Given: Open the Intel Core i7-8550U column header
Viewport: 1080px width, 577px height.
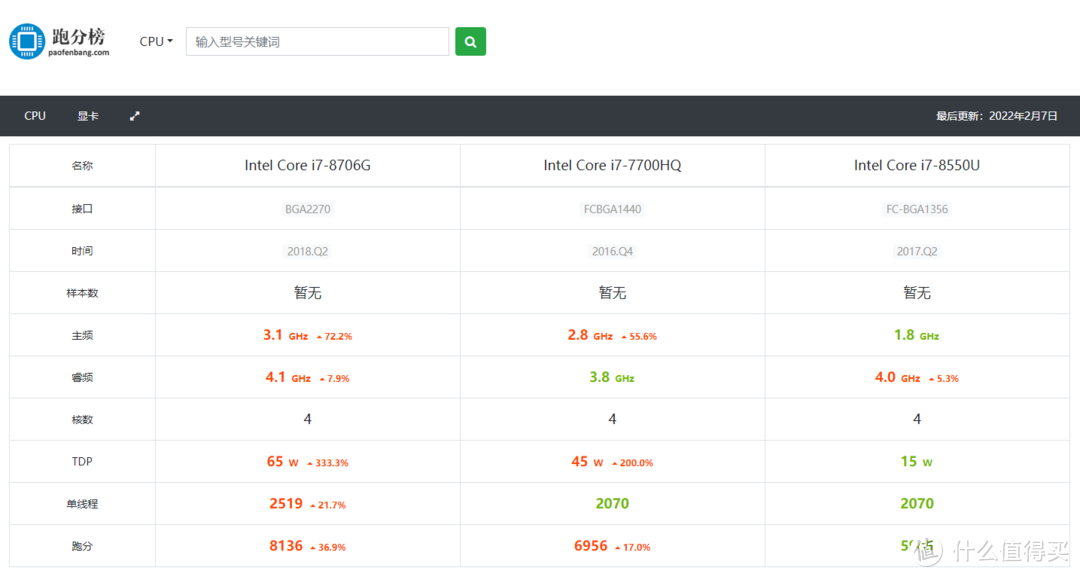Looking at the screenshot, I should (x=917, y=165).
